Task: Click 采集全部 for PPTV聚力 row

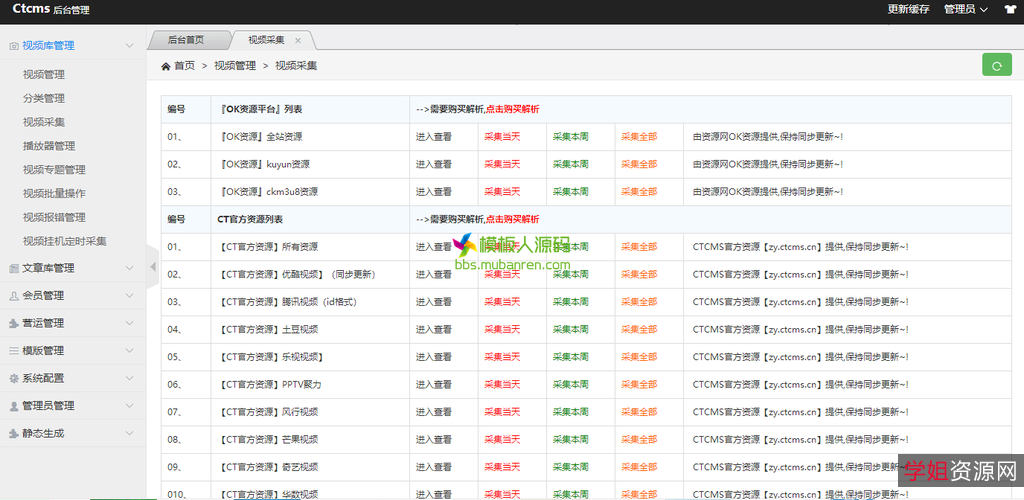Action: (639, 384)
